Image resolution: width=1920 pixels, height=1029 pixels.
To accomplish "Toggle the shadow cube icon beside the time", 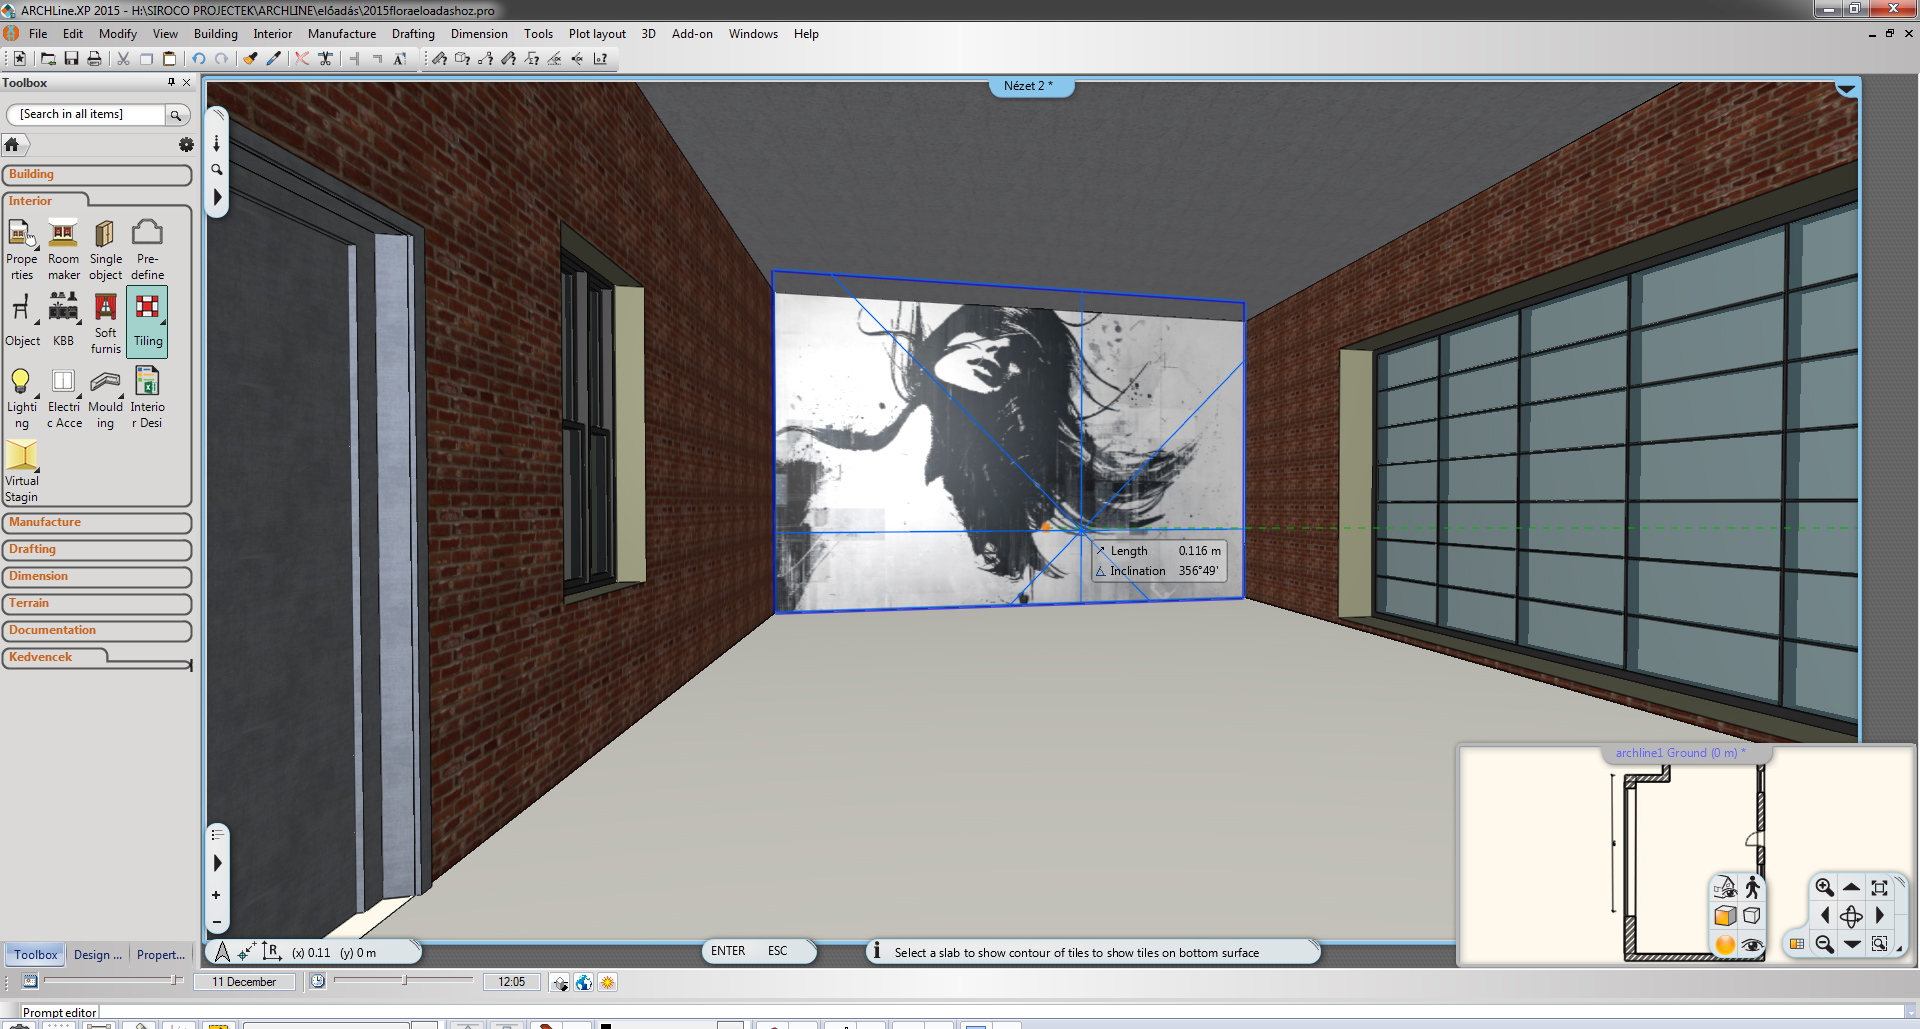I will (560, 983).
